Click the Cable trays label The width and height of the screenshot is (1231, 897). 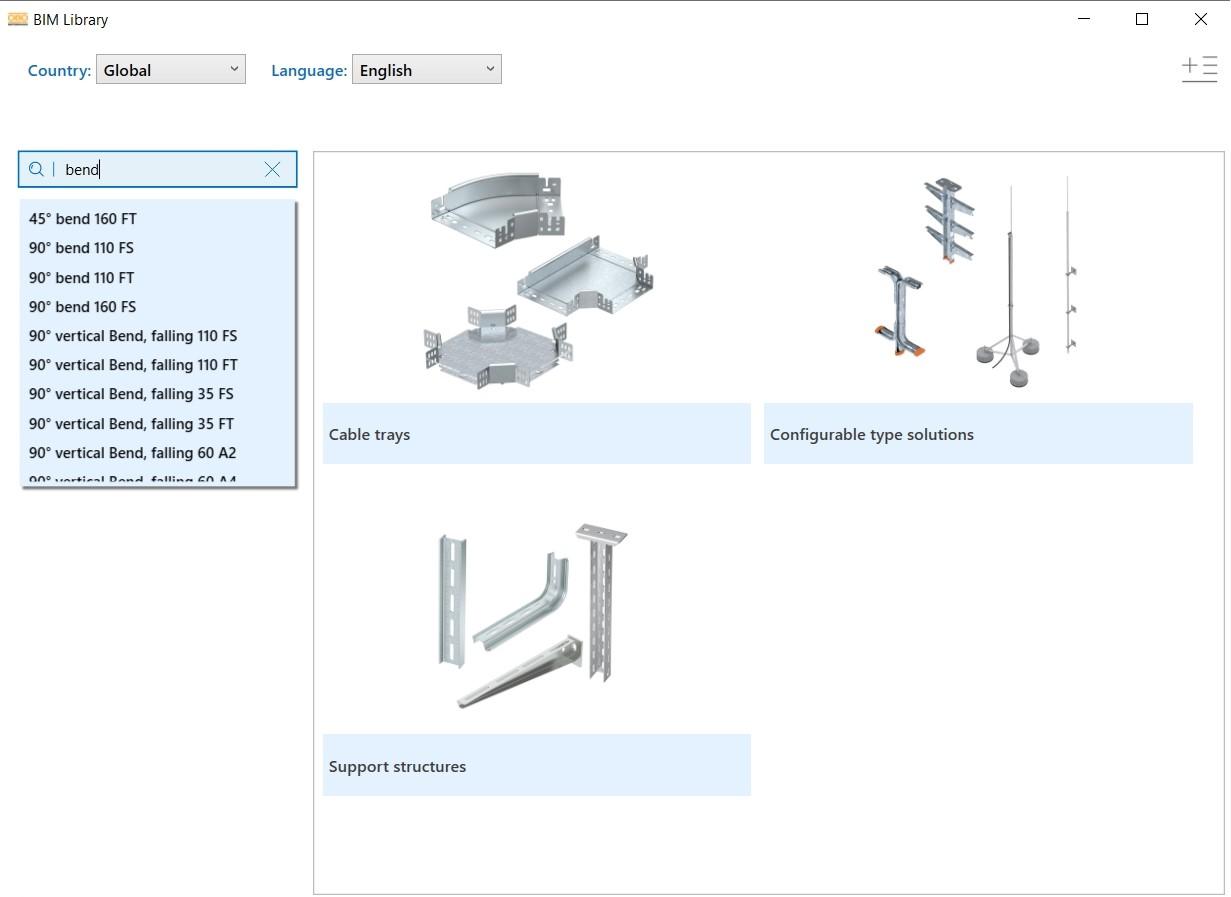(369, 435)
